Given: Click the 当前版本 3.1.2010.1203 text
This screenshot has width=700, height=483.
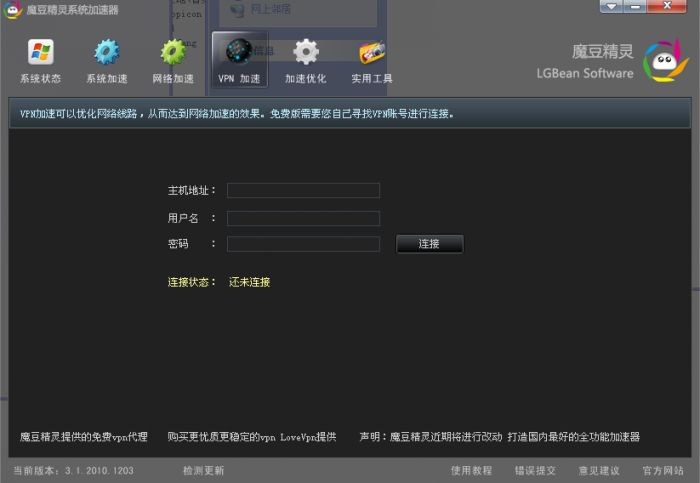Looking at the screenshot, I should [x=74, y=471].
